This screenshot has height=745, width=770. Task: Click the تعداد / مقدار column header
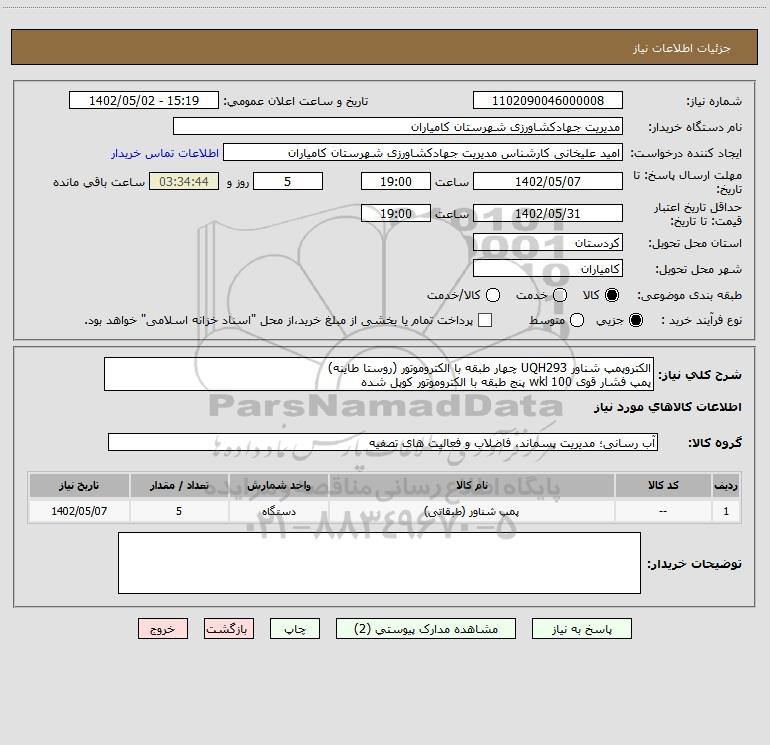(x=179, y=485)
